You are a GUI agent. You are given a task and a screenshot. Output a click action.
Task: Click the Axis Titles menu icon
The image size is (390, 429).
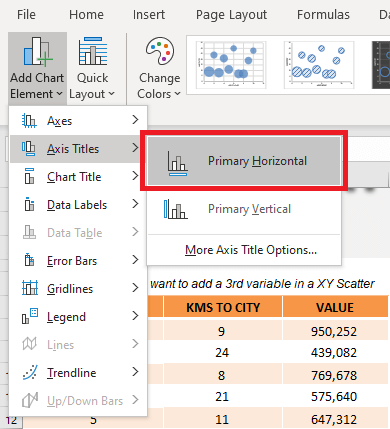[29, 149]
